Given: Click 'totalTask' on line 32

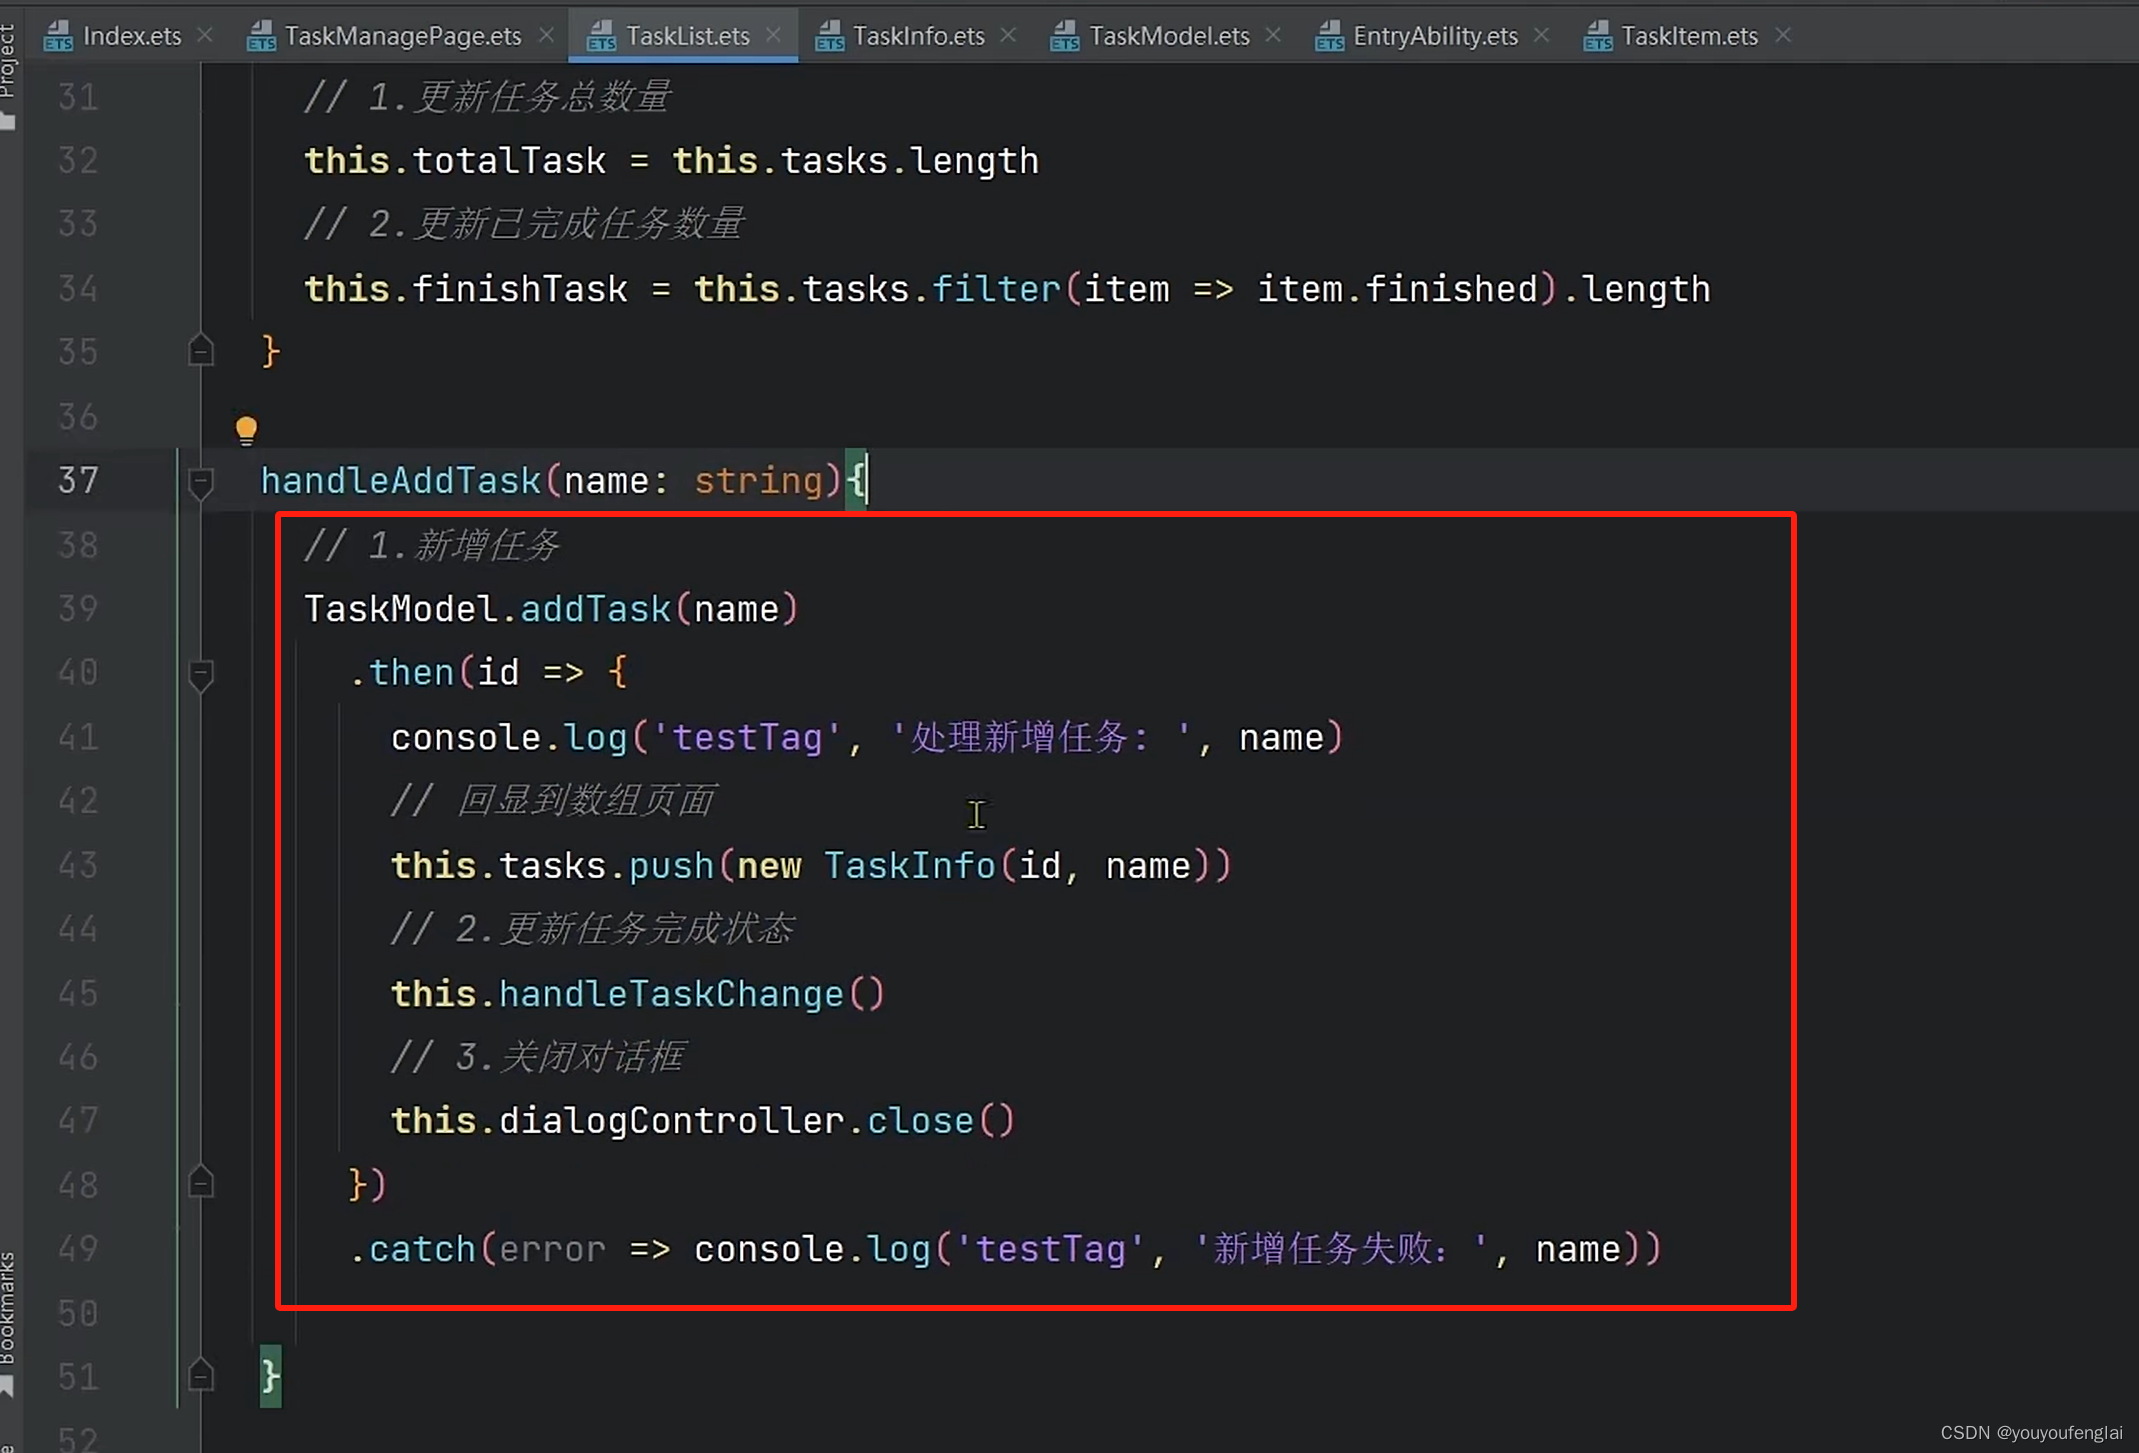Looking at the screenshot, I should click(x=509, y=161).
